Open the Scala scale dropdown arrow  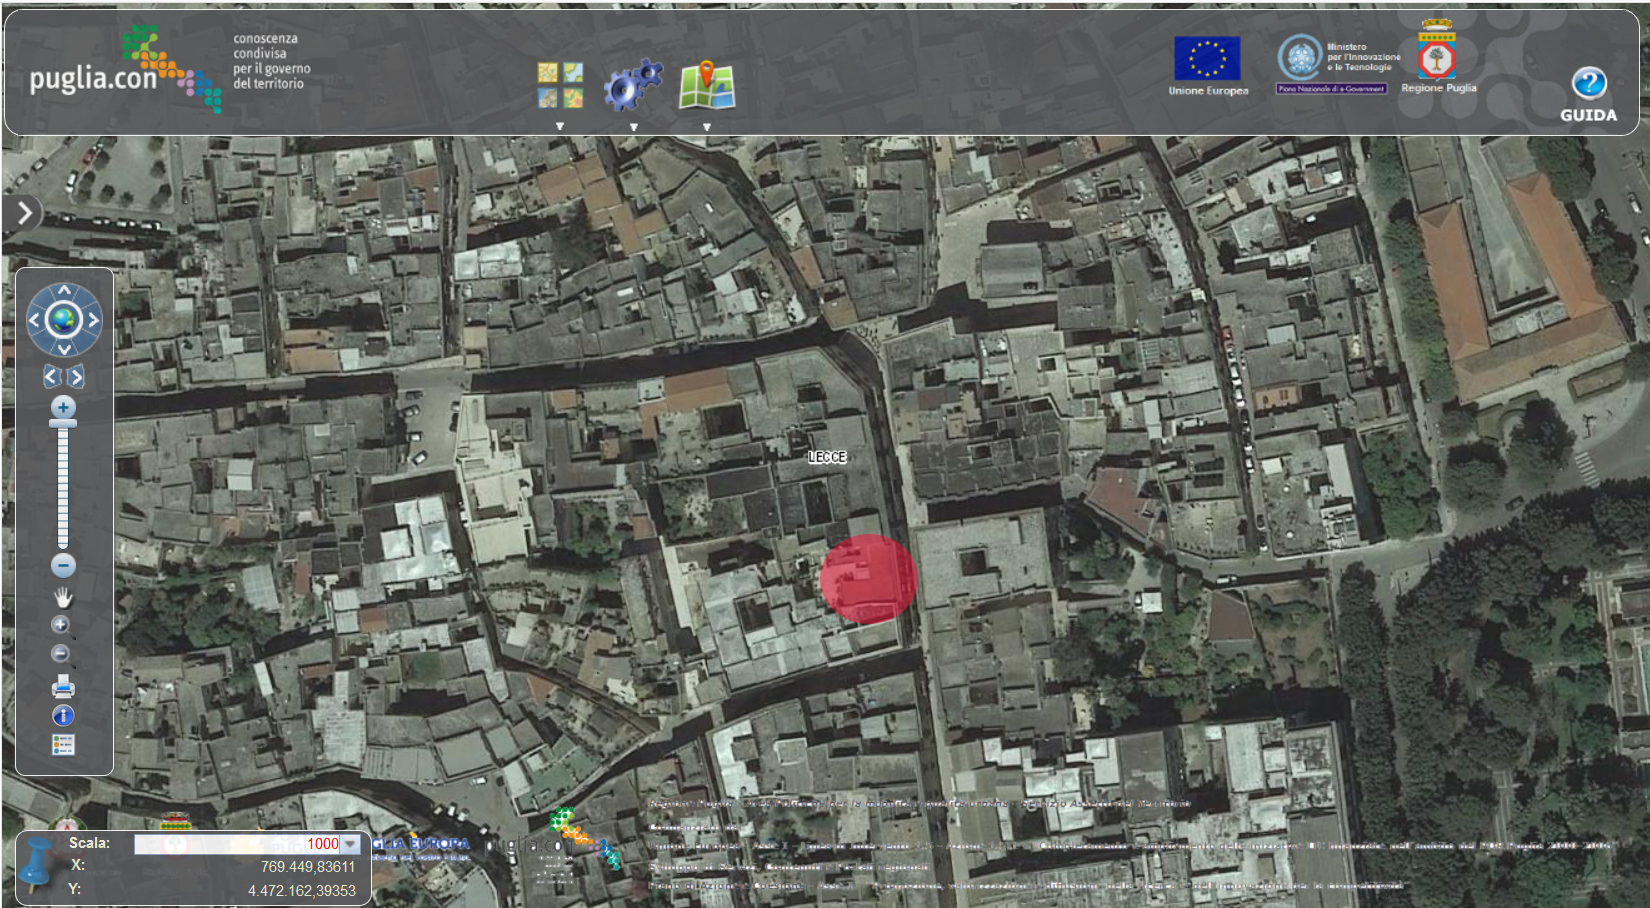[x=350, y=844]
